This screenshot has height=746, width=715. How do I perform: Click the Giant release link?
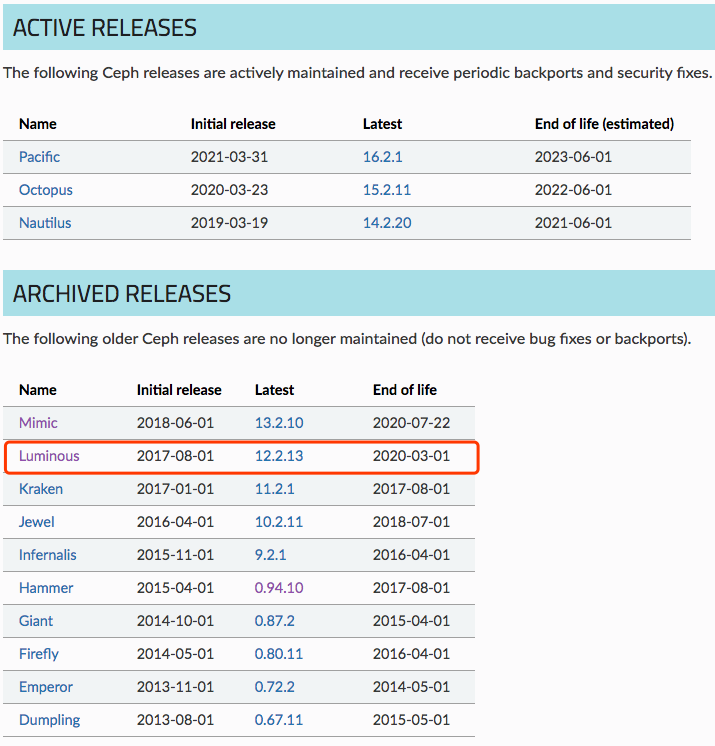[36, 621]
